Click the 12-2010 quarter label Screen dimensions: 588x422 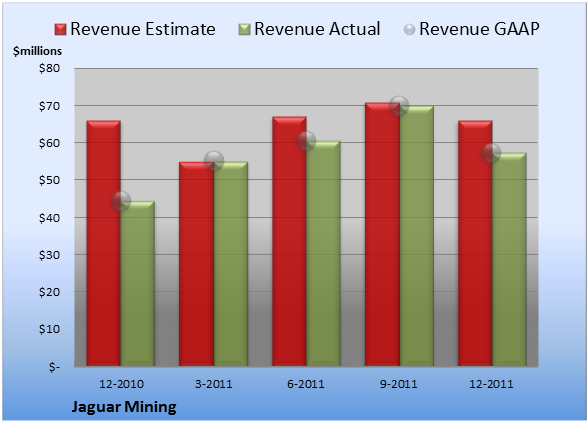point(121,384)
